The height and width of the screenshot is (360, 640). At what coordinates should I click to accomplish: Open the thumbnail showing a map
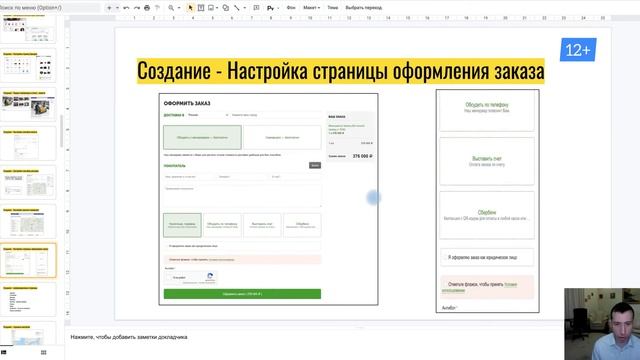click(28, 222)
